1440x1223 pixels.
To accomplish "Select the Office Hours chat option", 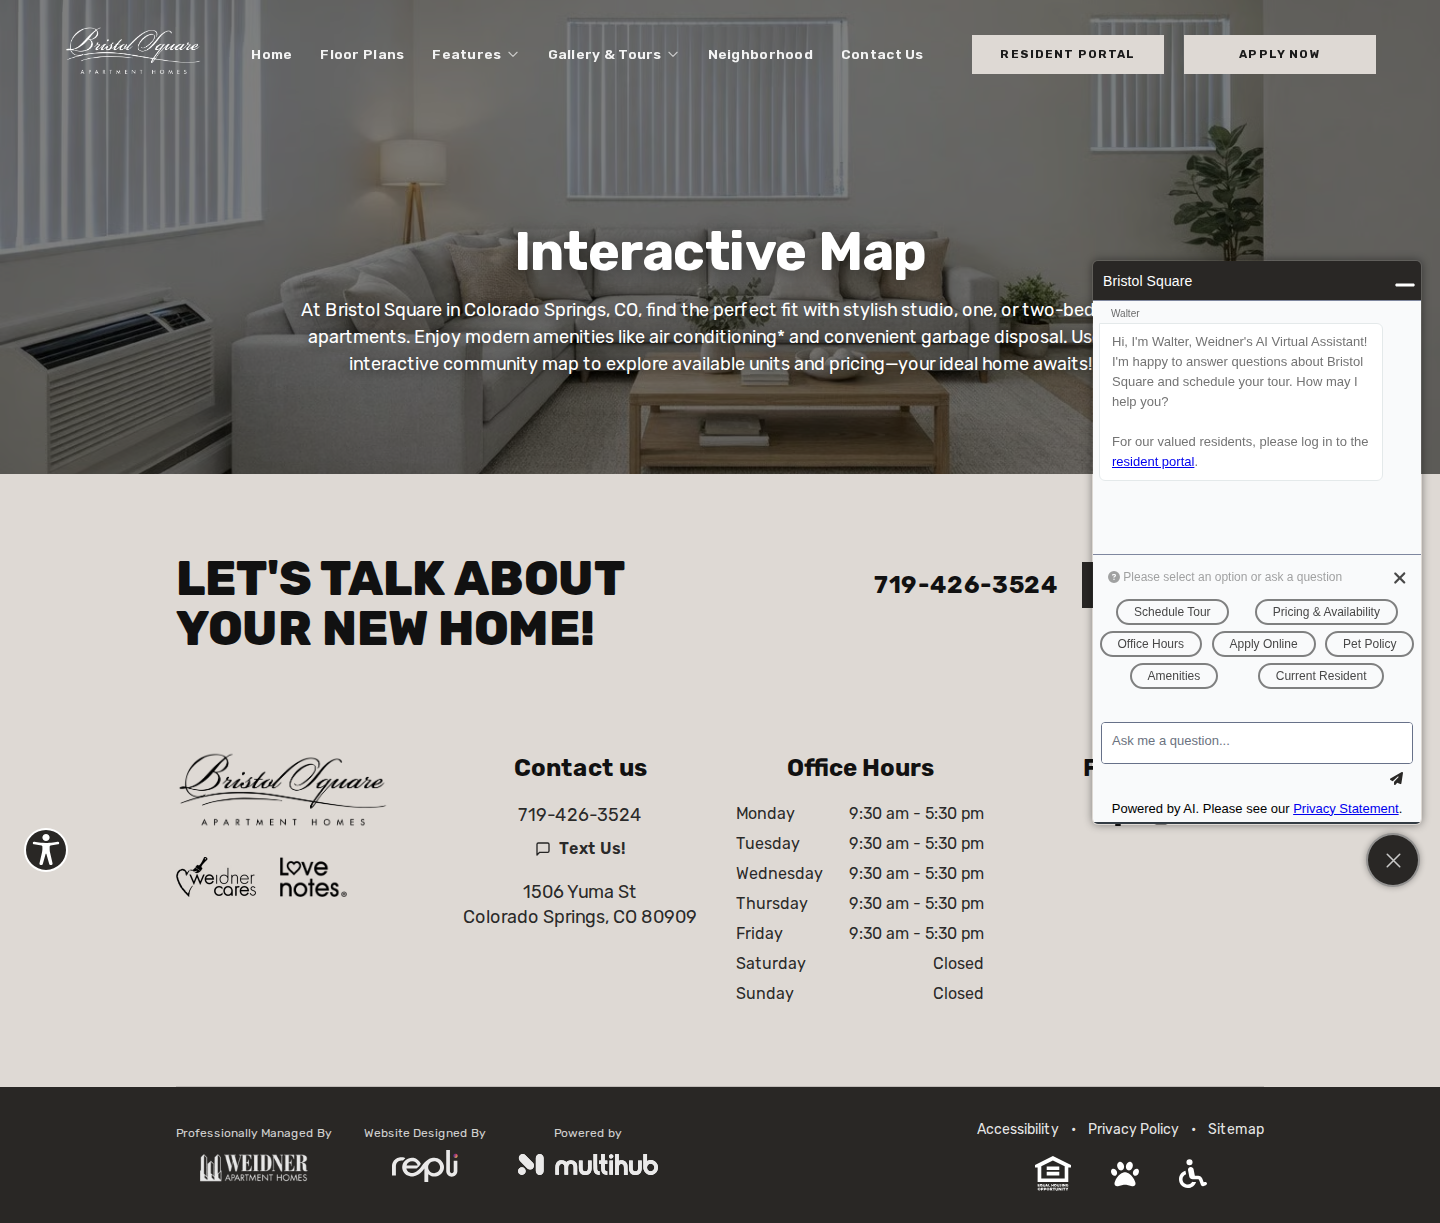I will (x=1151, y=644).
